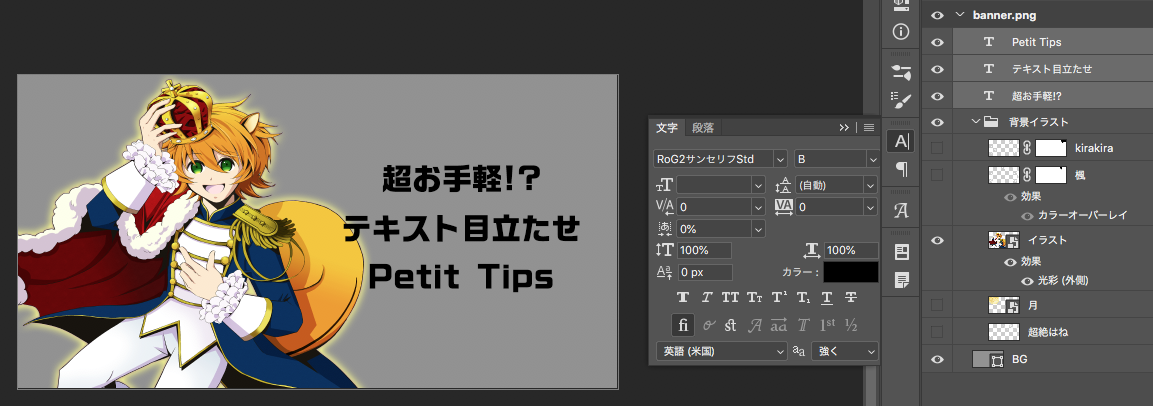Open the 英語 (米国) language dropdown
The image size is (1153, 406).
tap(721, 352)
